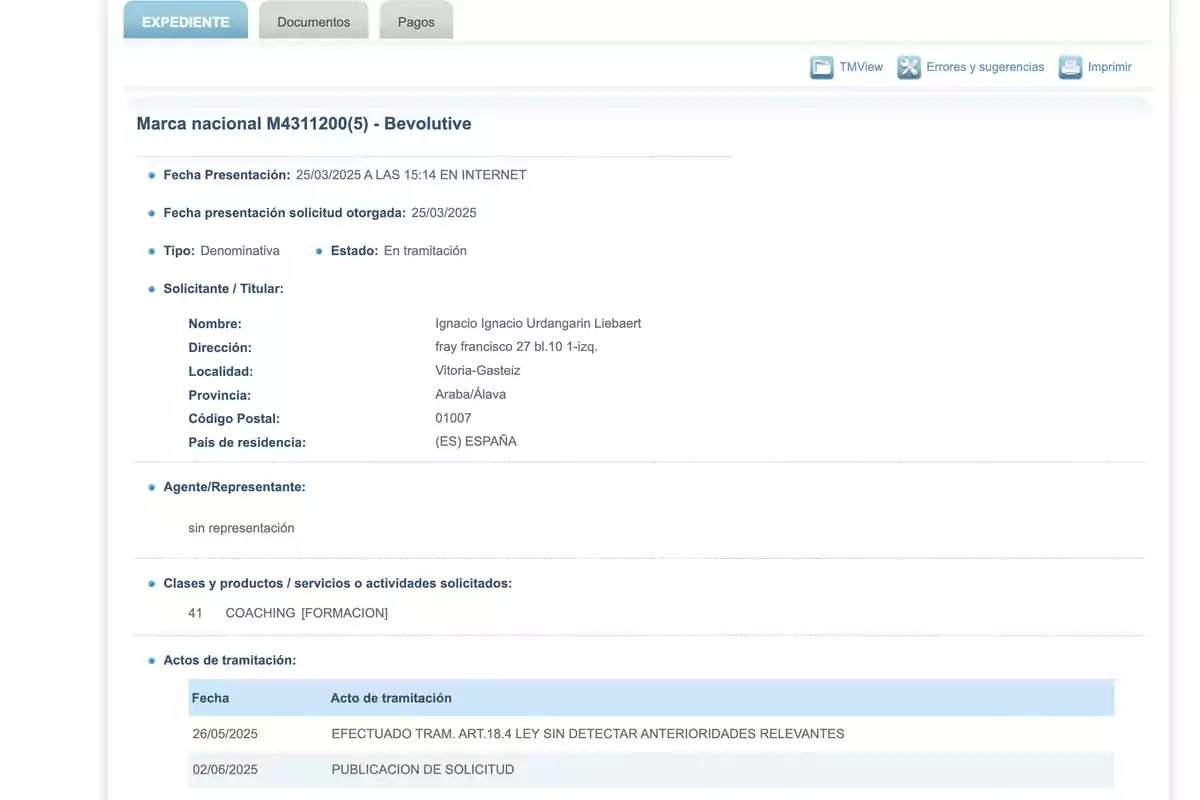Select the postal code 01007
The width and height of the screenshot is (1200, 800).
pos(453,418)
